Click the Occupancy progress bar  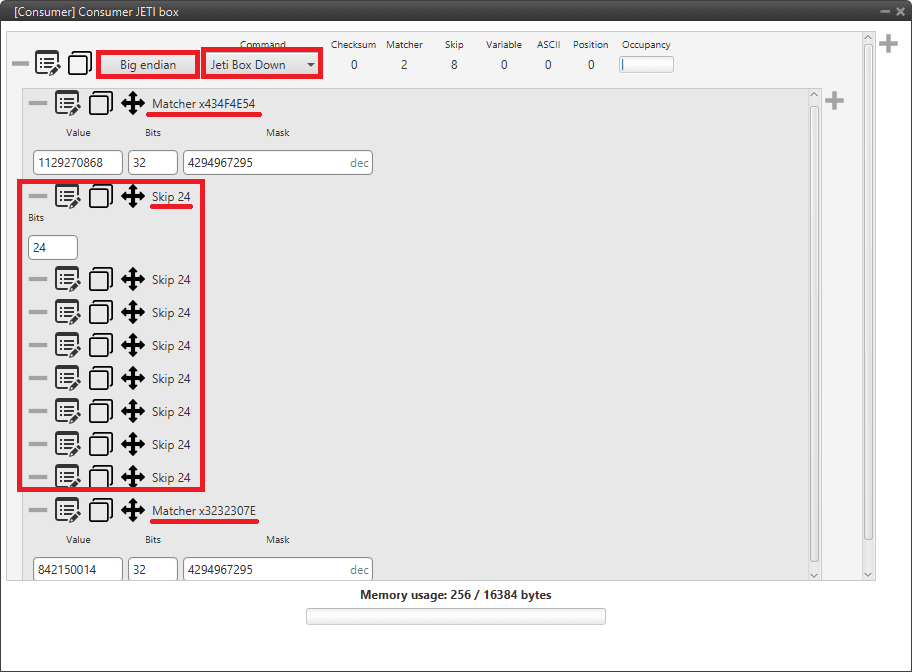click(x=646, y=65)
